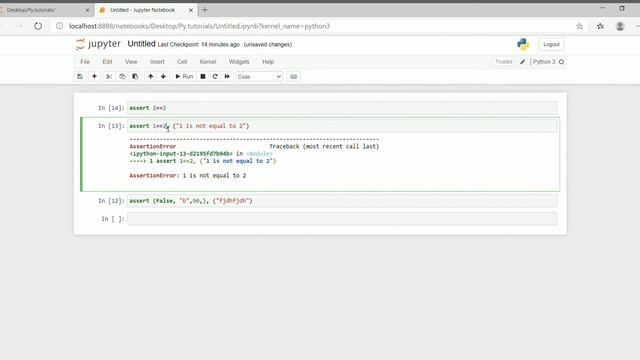
Task: Select cell containing assert 2==2
Action: (x=342, y=108)
